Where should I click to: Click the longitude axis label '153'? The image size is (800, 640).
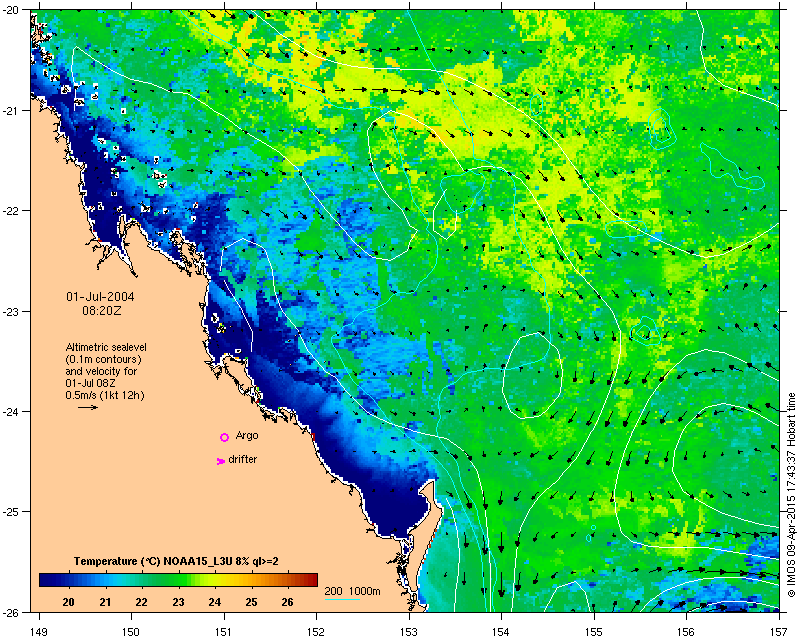[x=409, y=632]
